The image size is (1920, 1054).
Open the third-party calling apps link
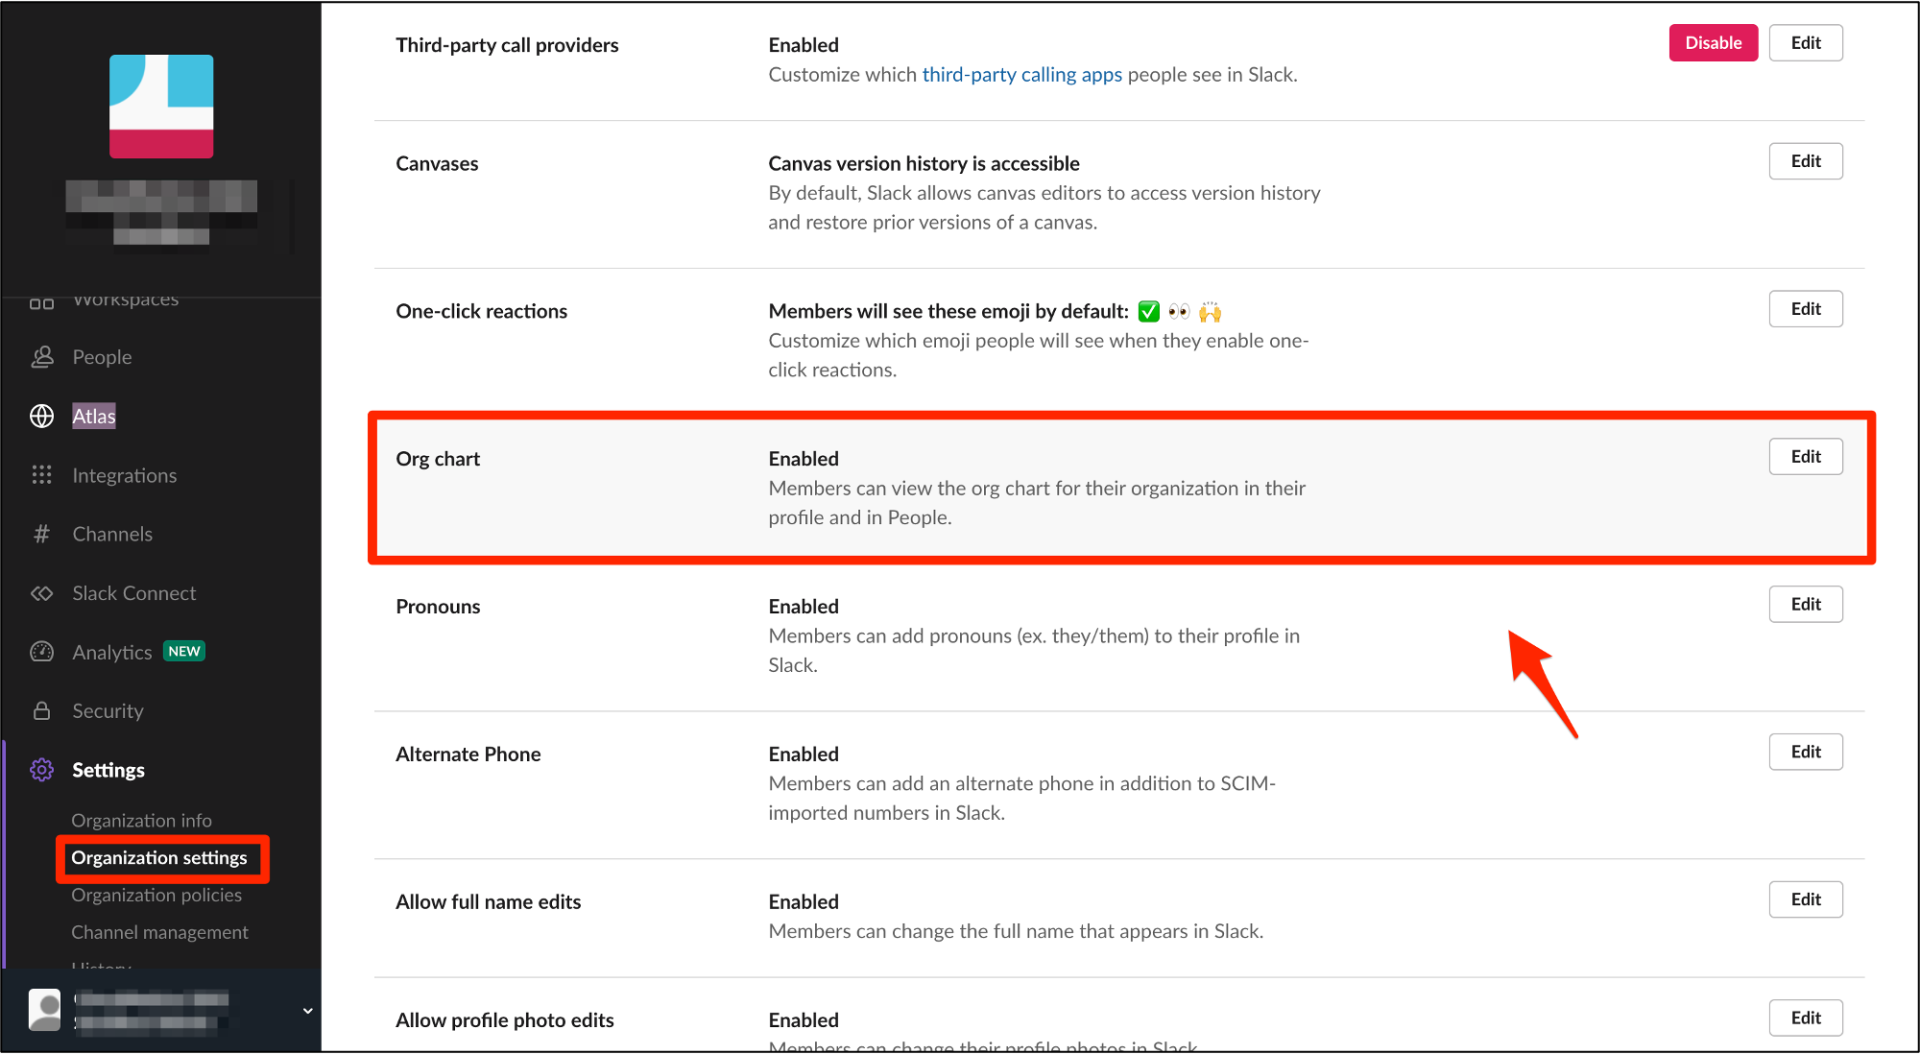tap(1021, 74)
